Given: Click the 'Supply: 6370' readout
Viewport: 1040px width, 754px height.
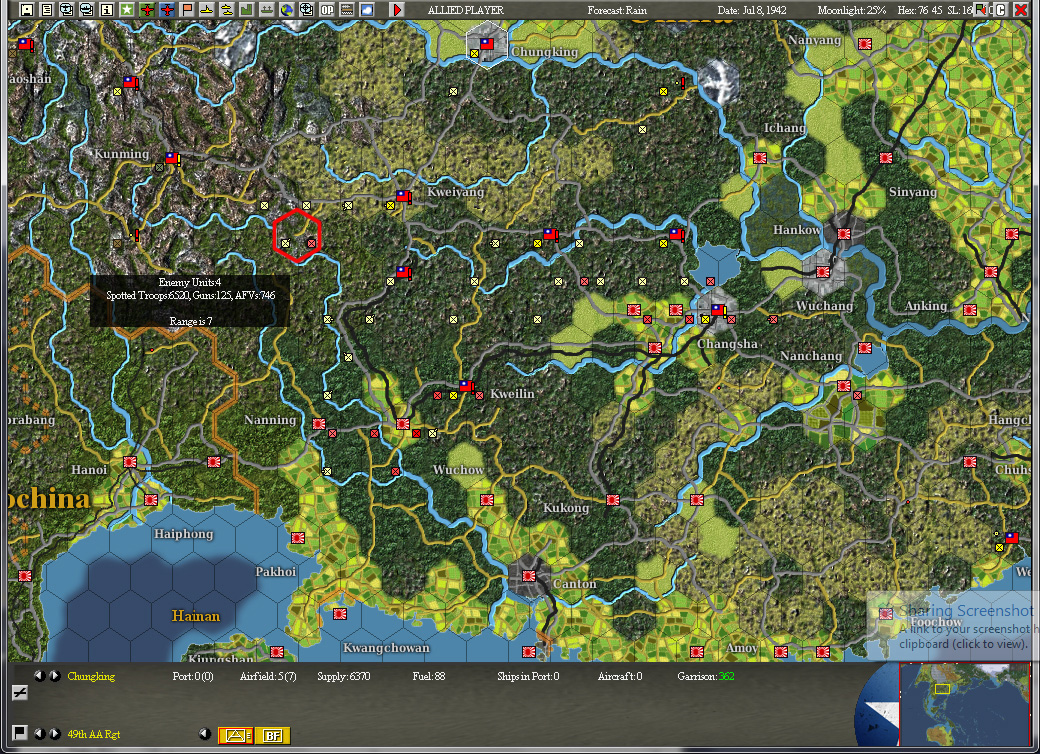Looking at the screenshot, I should pos(344,676).
